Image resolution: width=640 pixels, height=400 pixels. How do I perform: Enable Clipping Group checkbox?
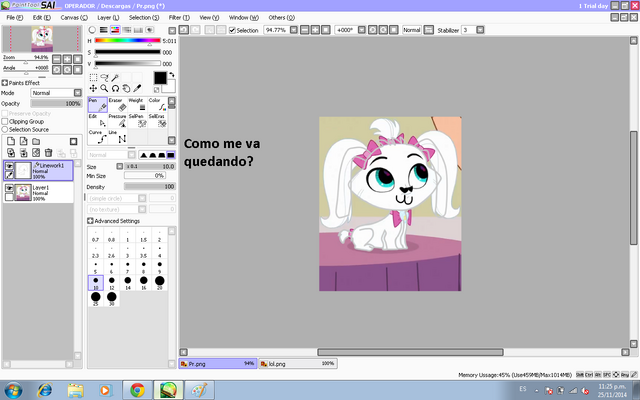pos(5,122)
